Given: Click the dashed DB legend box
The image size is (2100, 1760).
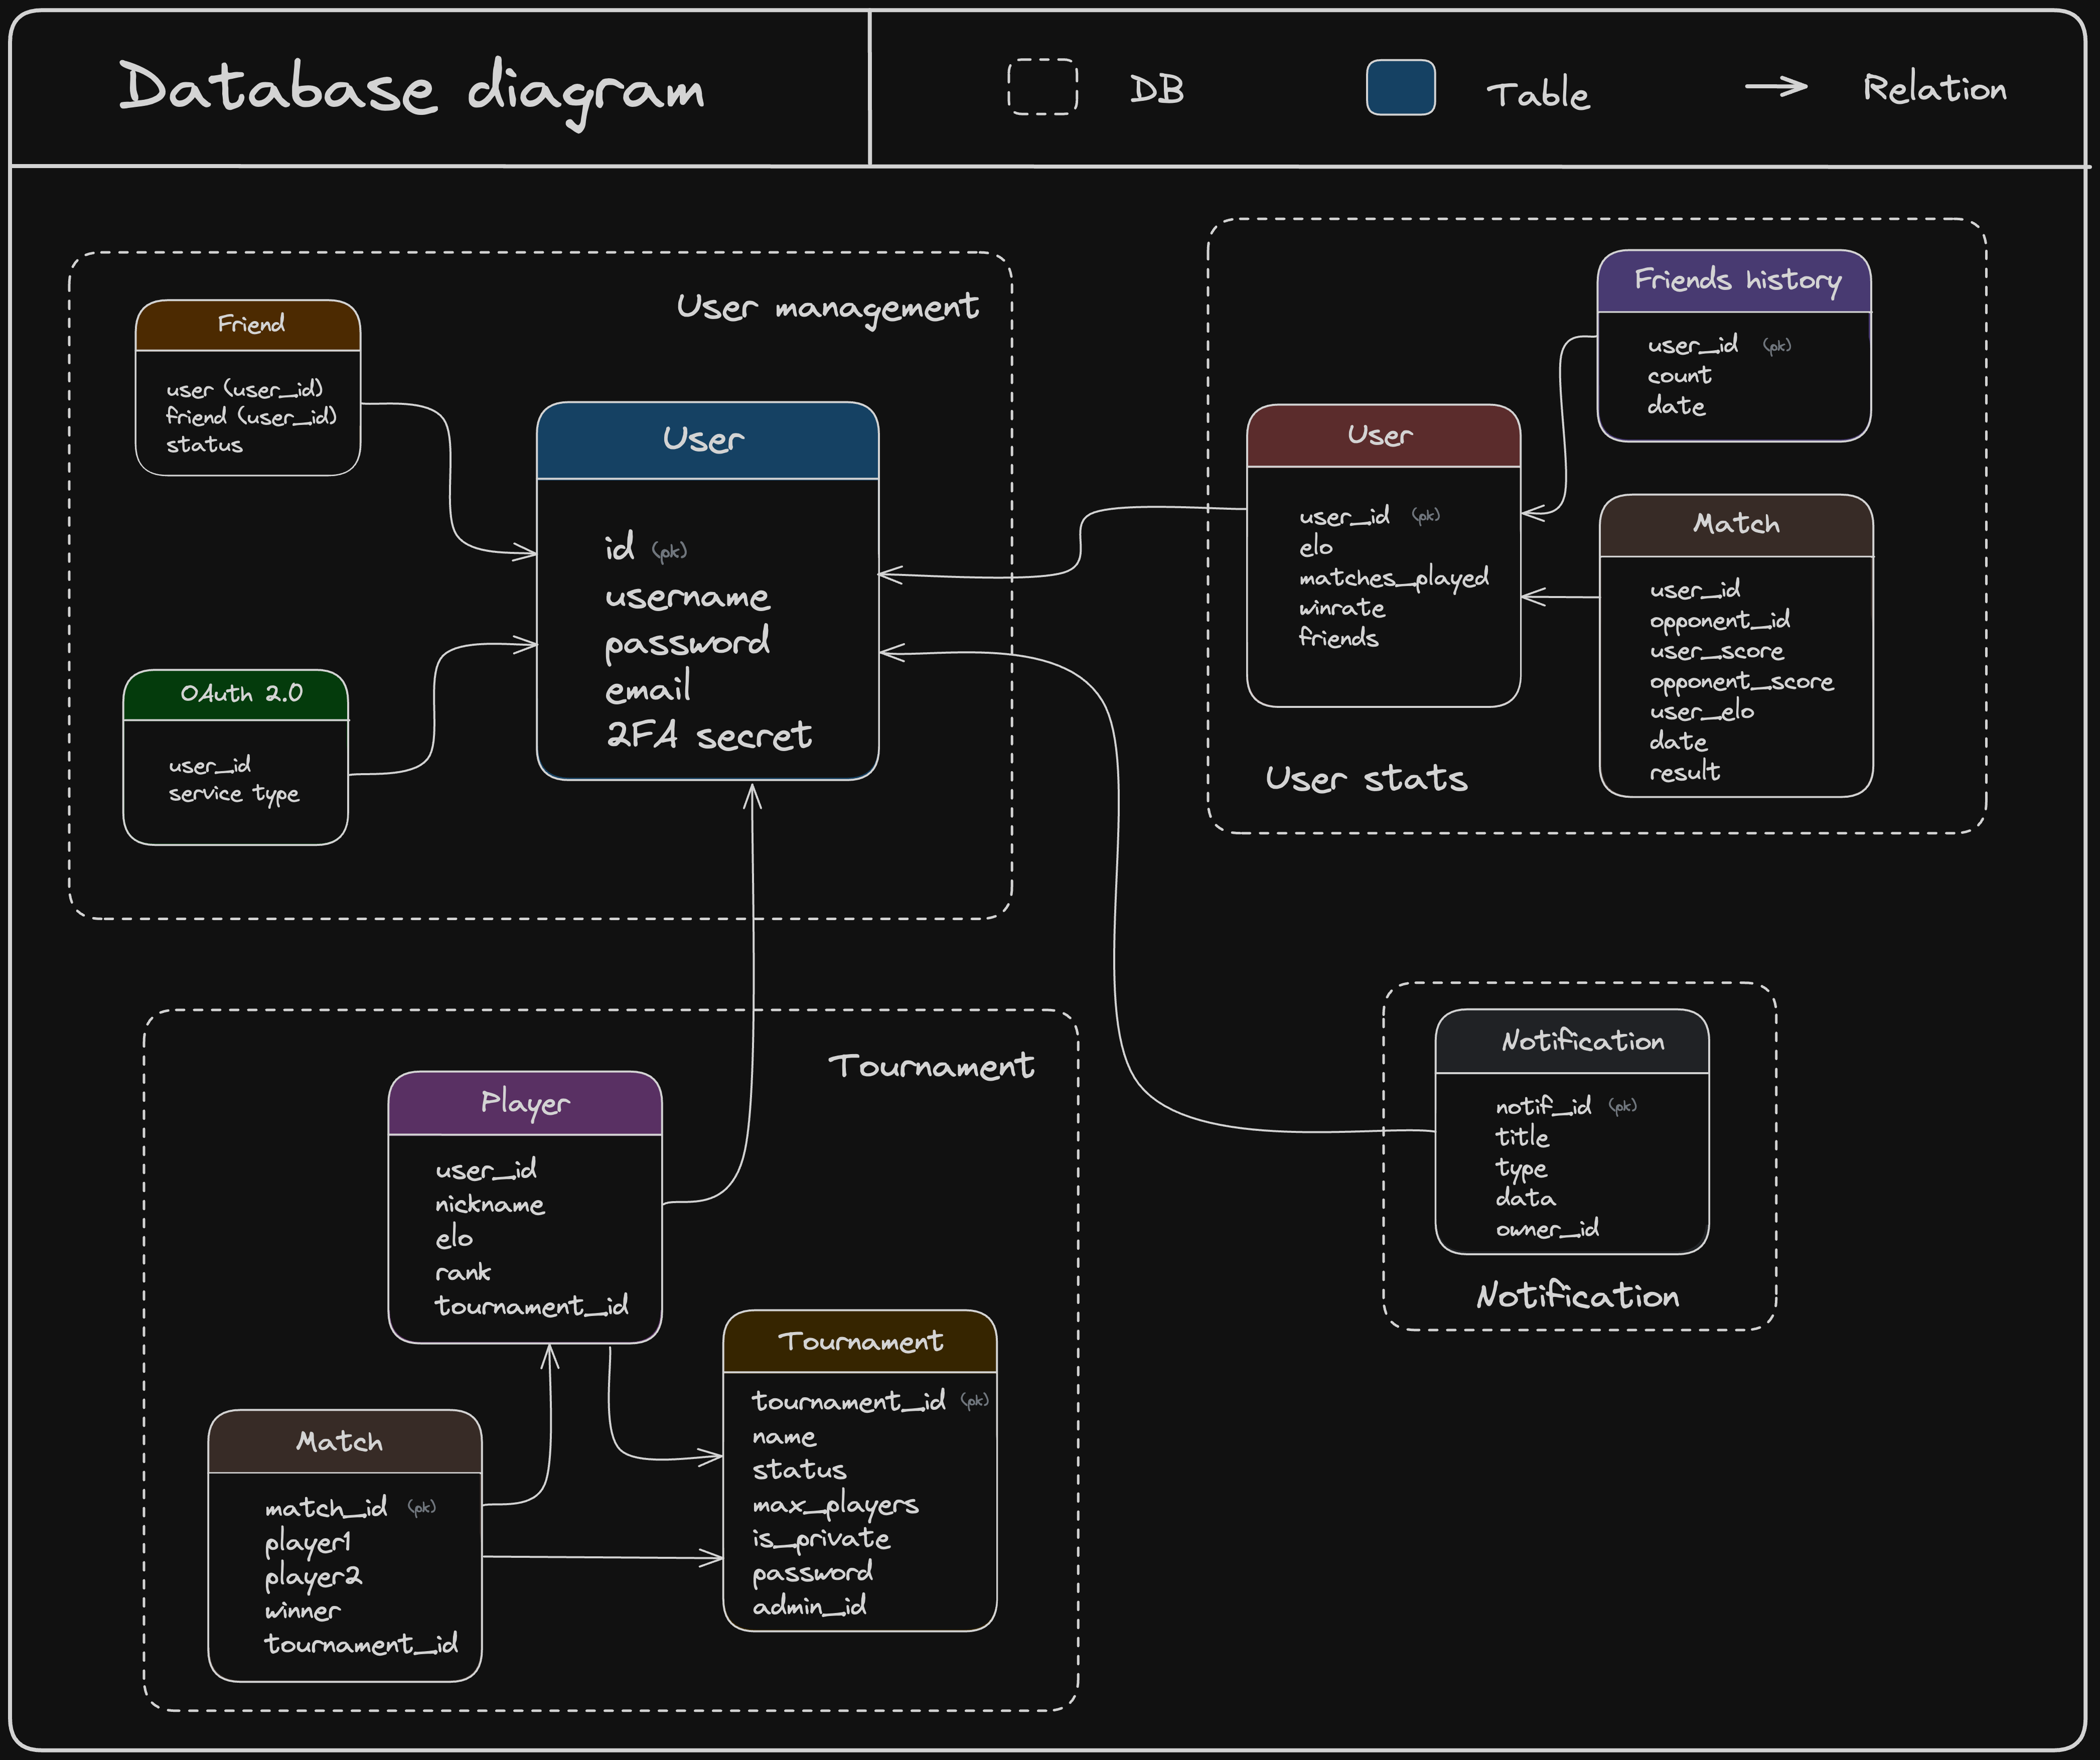Looking at the screenshot, I should [1042, 87].
